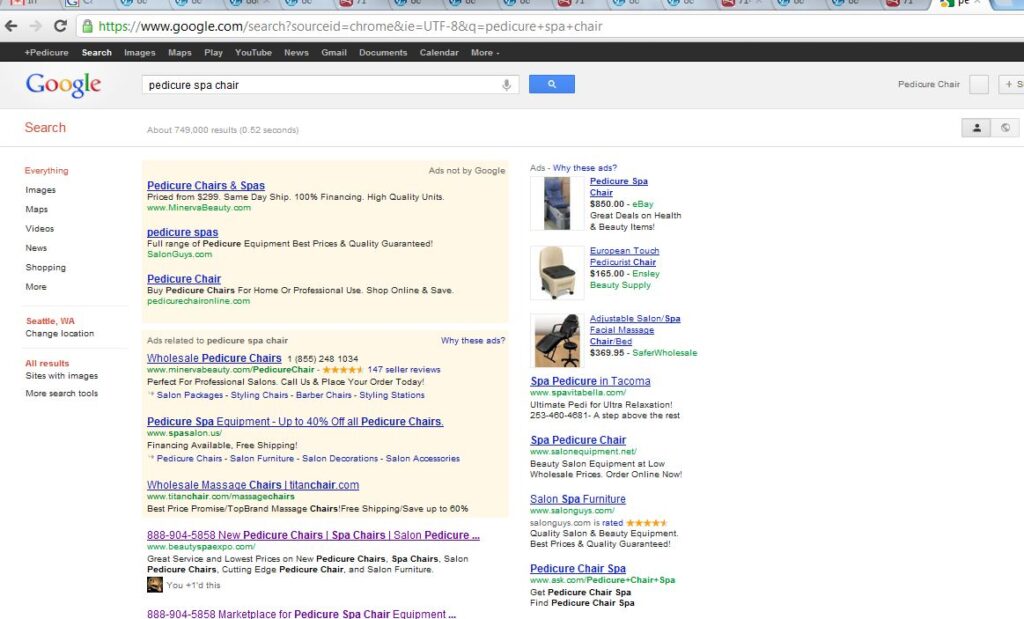
Task: Select the global results globe icon
Action: [x=1005, y=128]
